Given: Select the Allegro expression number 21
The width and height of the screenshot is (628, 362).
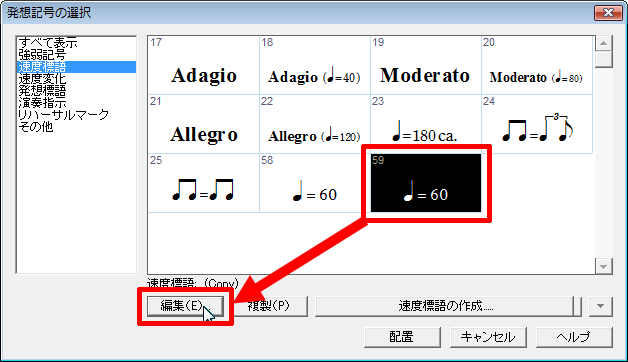Looking at the screenshot, I should (204, 124).
